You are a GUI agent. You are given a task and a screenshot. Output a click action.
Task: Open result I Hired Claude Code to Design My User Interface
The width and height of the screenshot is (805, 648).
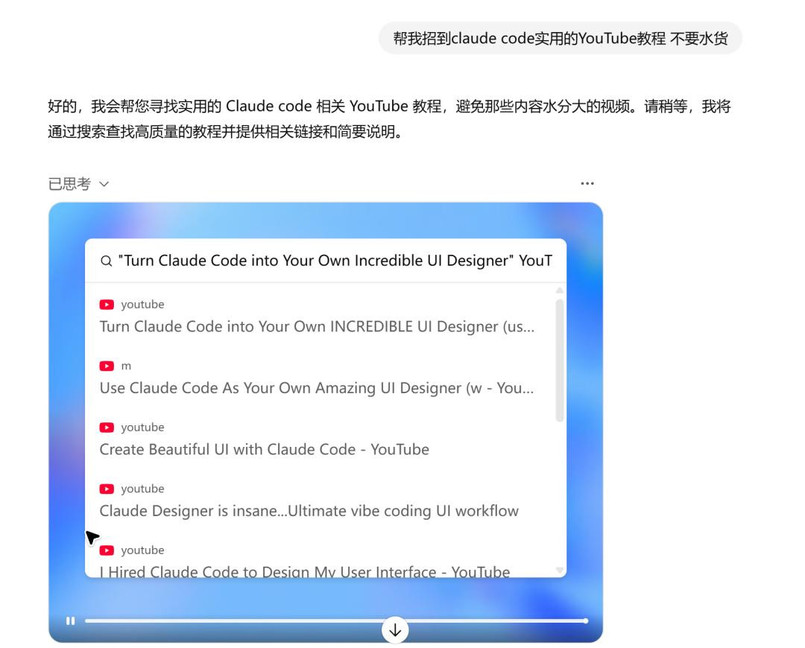coord(305,571)
